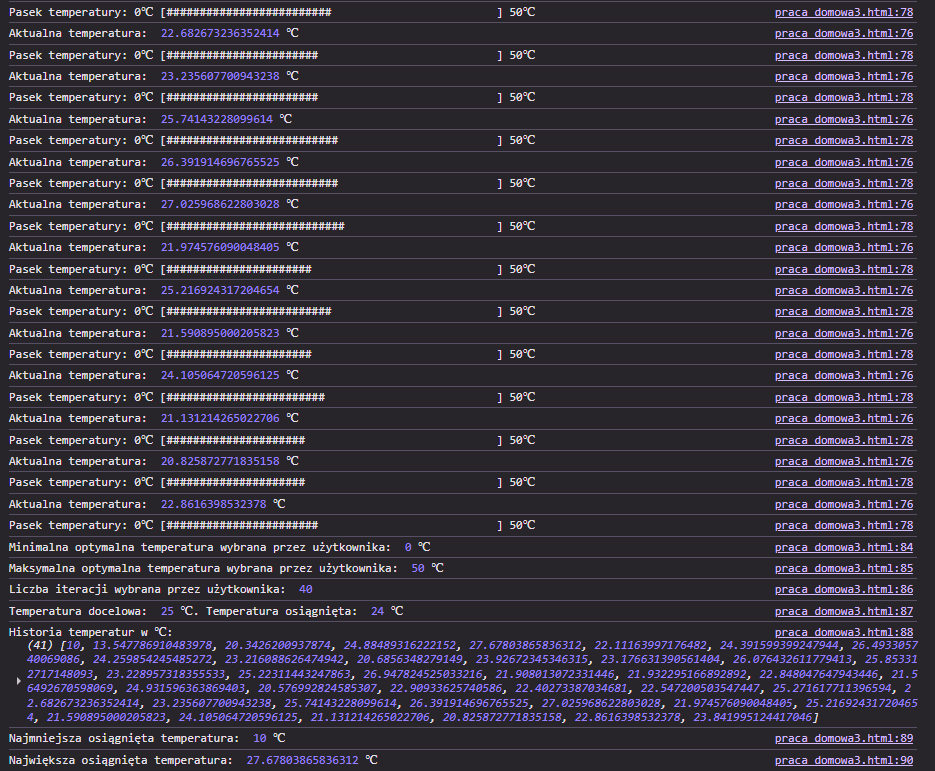Screen dimensions: 935x771
Task: Jump to source praca_domowa3.html:89
Action: point(843,738)
